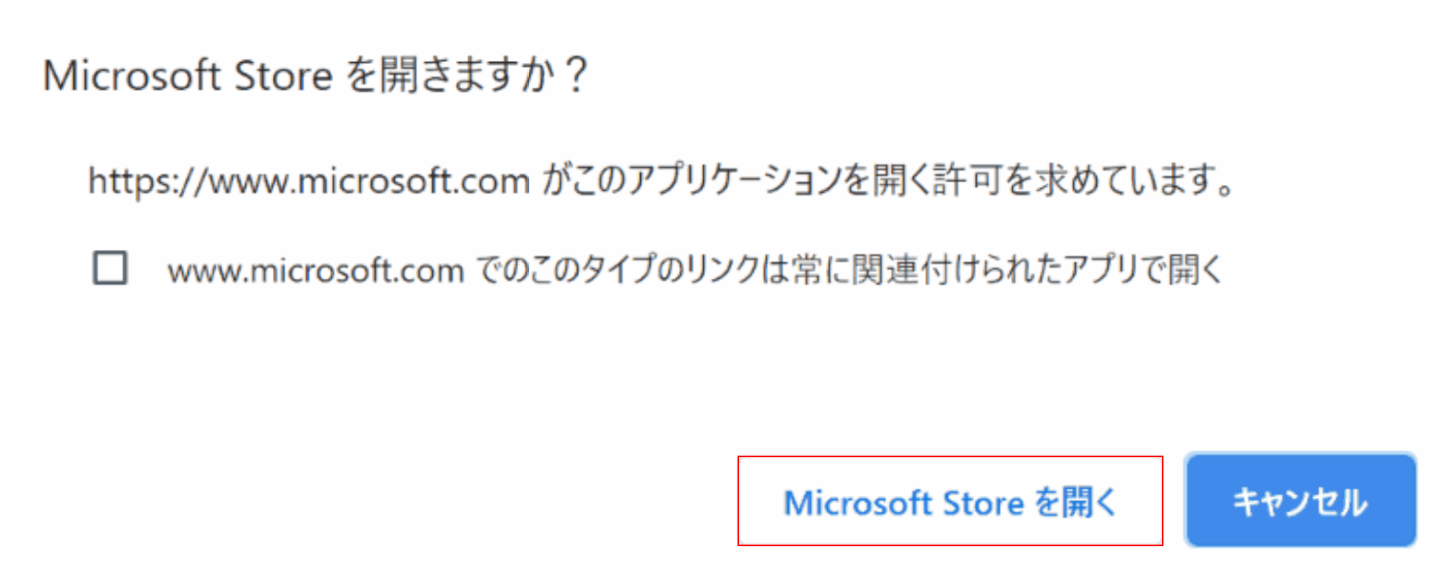The width and height of the screenshot is (1456, 586).
Task: Confirm launching with the red-outlined button
Action: click(x=949, y=502)
